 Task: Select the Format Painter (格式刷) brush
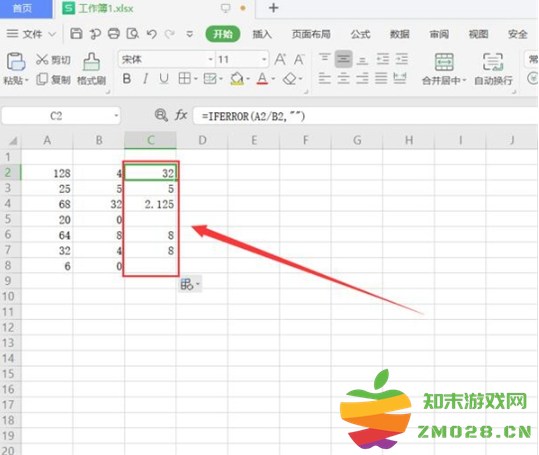(x=91, y=62)
